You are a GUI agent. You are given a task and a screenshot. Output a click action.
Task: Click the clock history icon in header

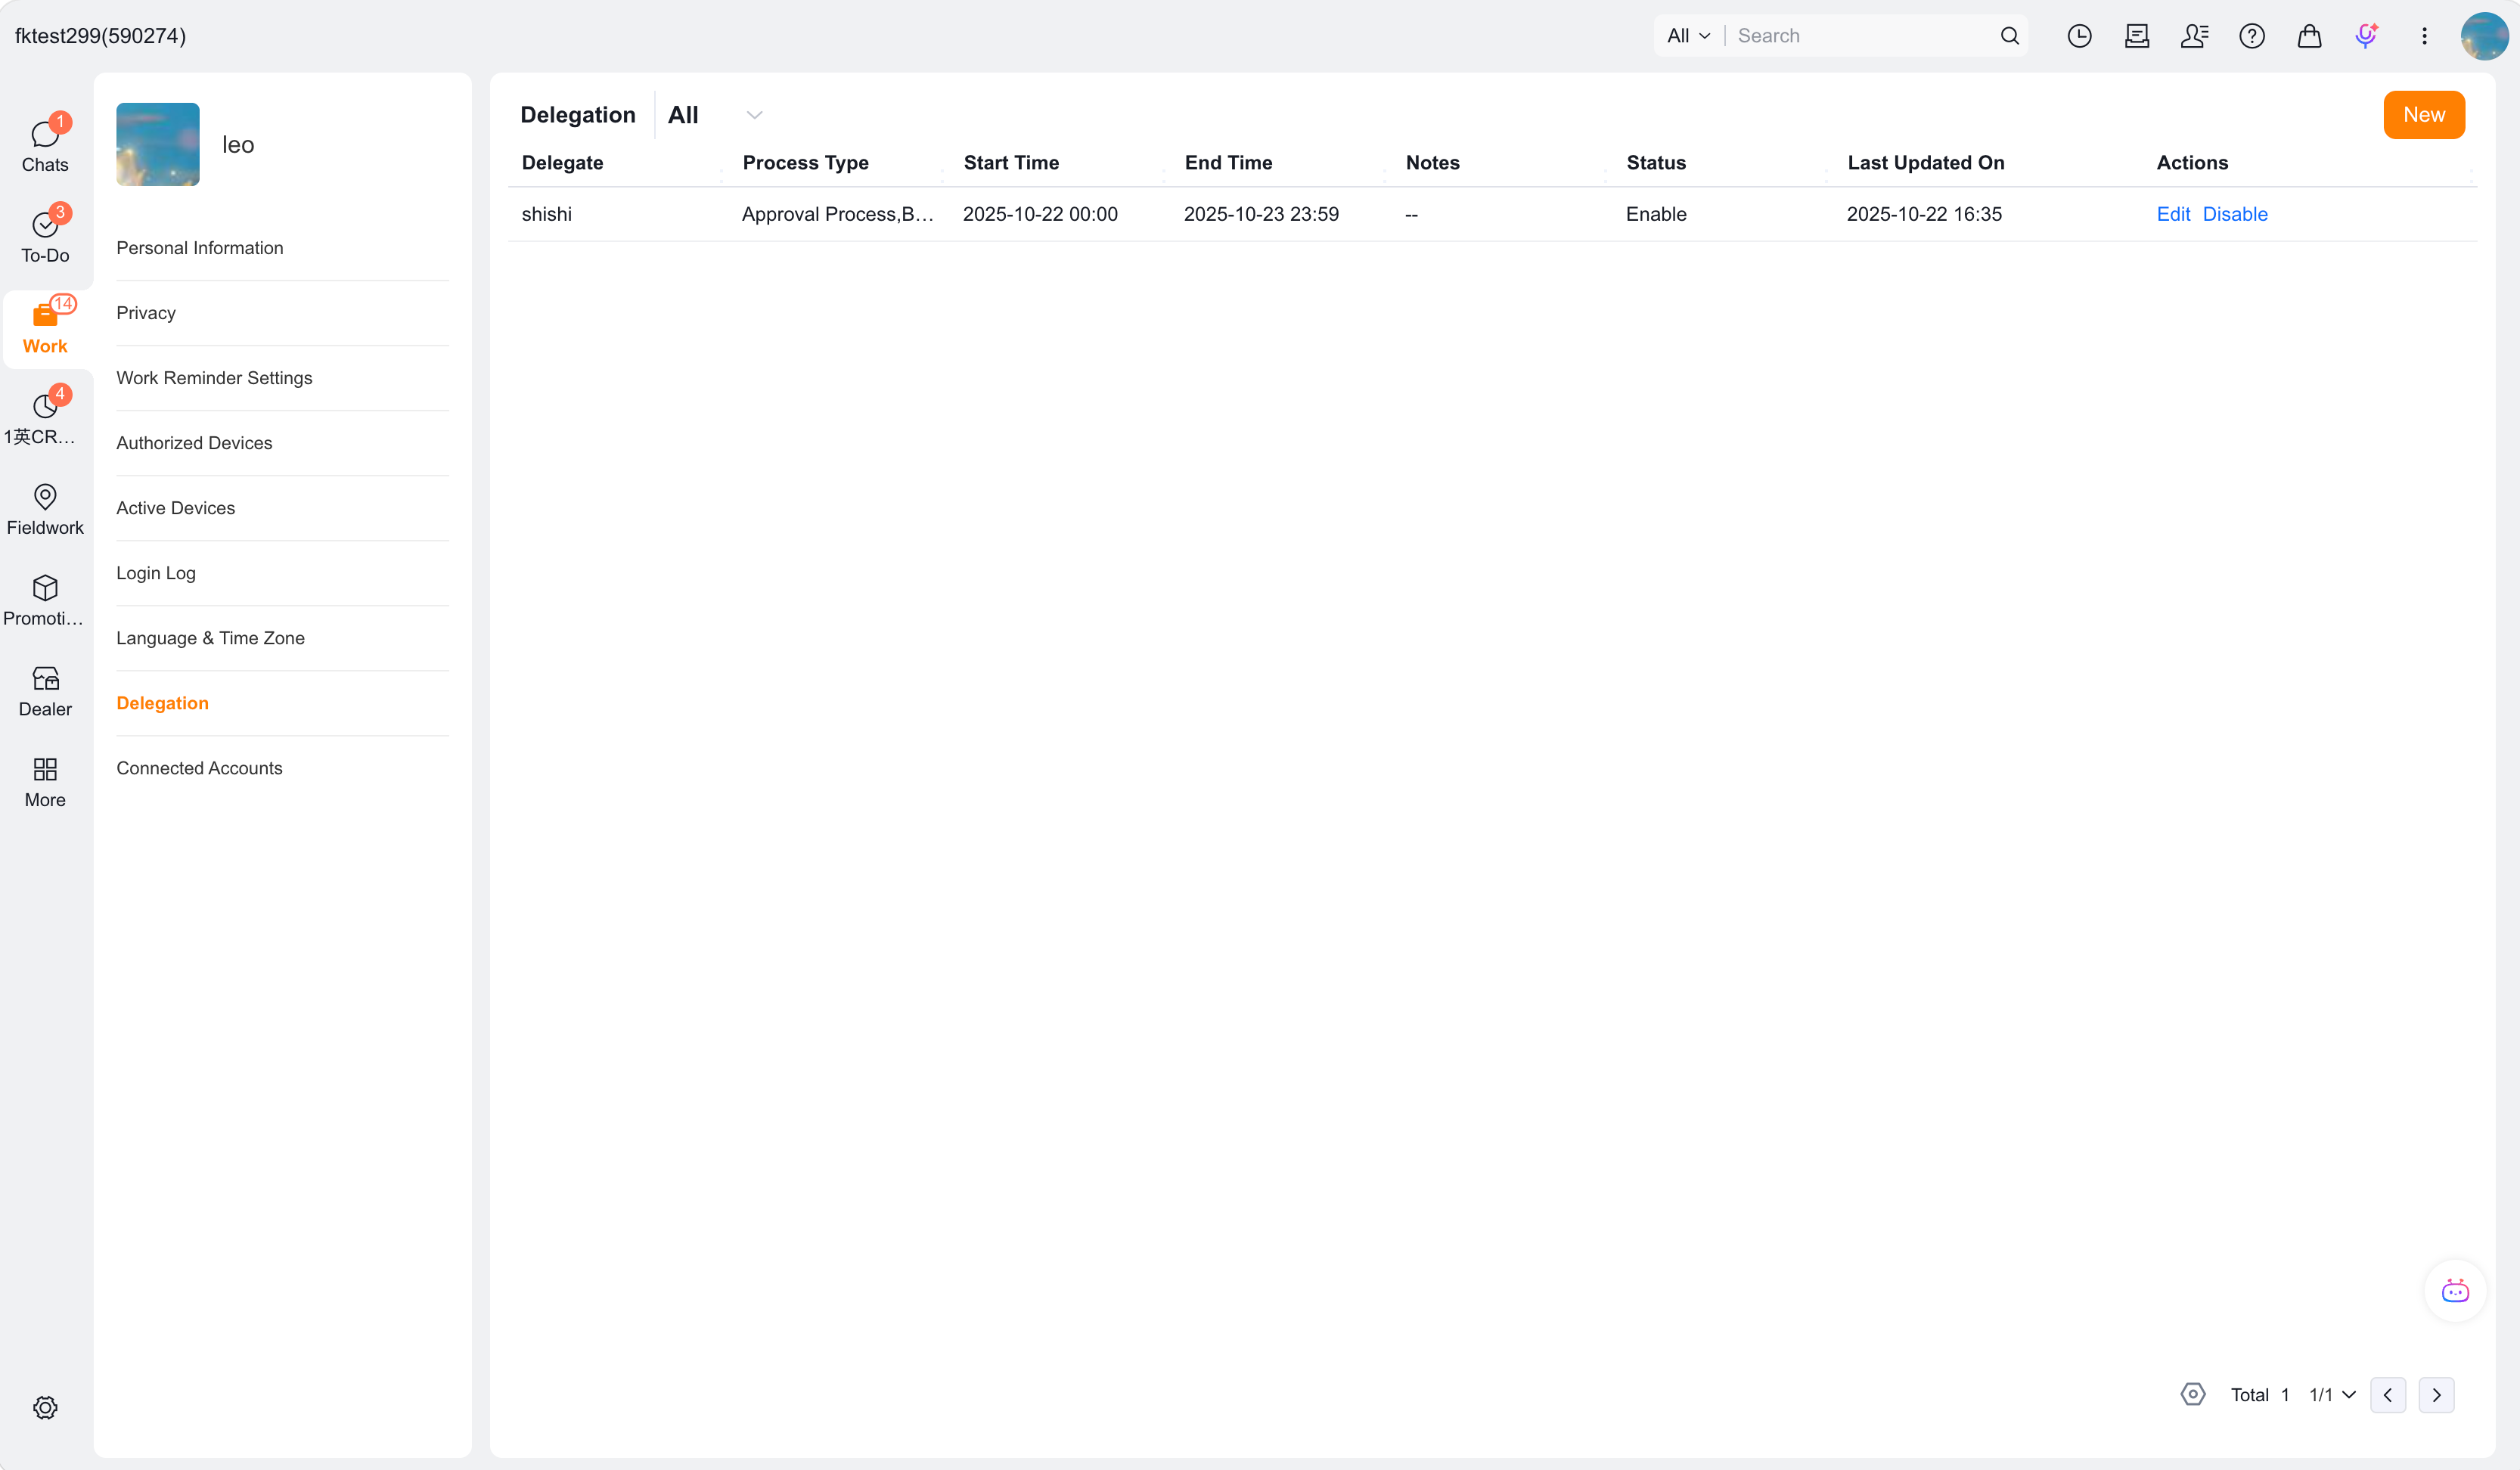2079,36
